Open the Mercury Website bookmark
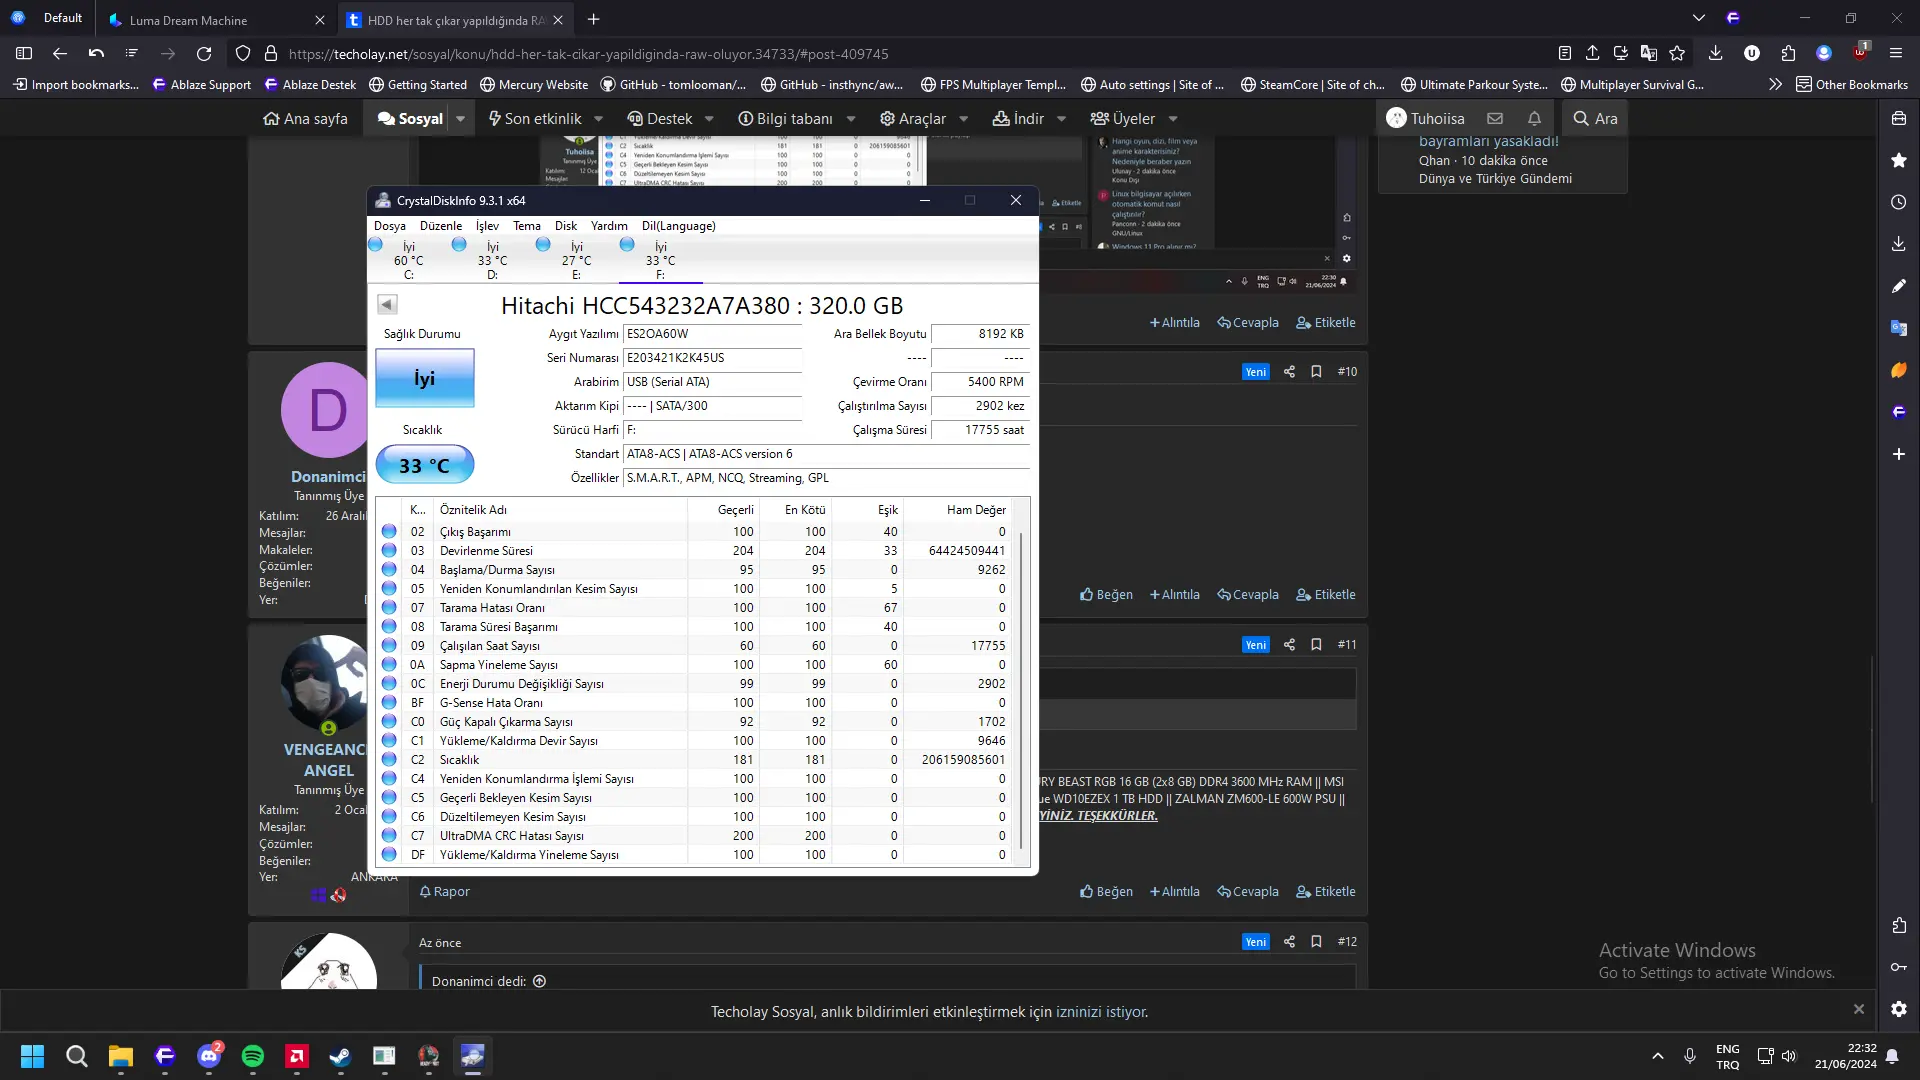 click(534, 85)
